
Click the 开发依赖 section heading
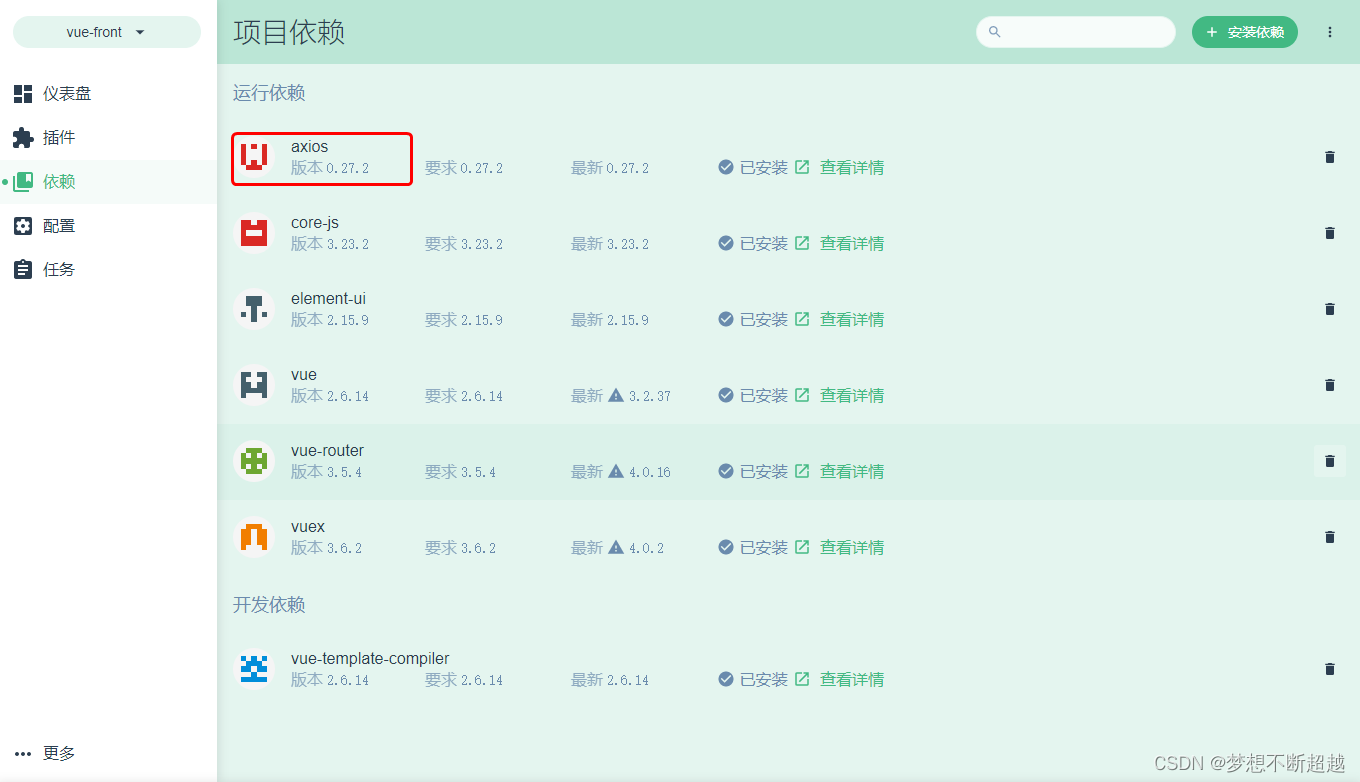click(x=269, y=605)
